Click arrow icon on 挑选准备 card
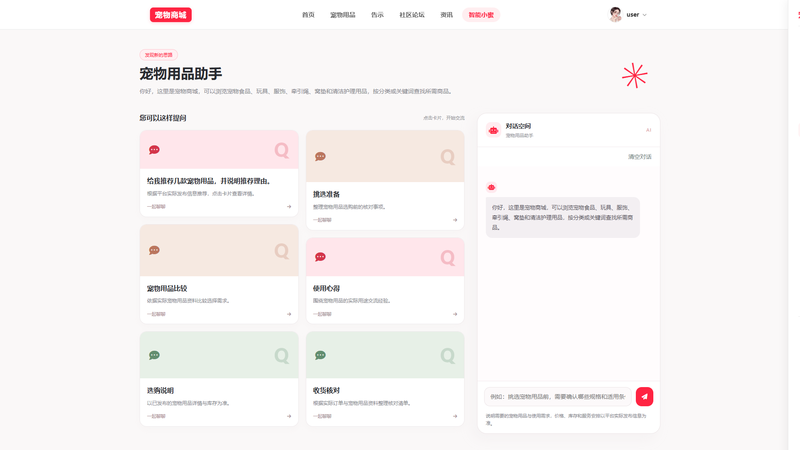The image size is (800, 450). (x=455, y=220)
